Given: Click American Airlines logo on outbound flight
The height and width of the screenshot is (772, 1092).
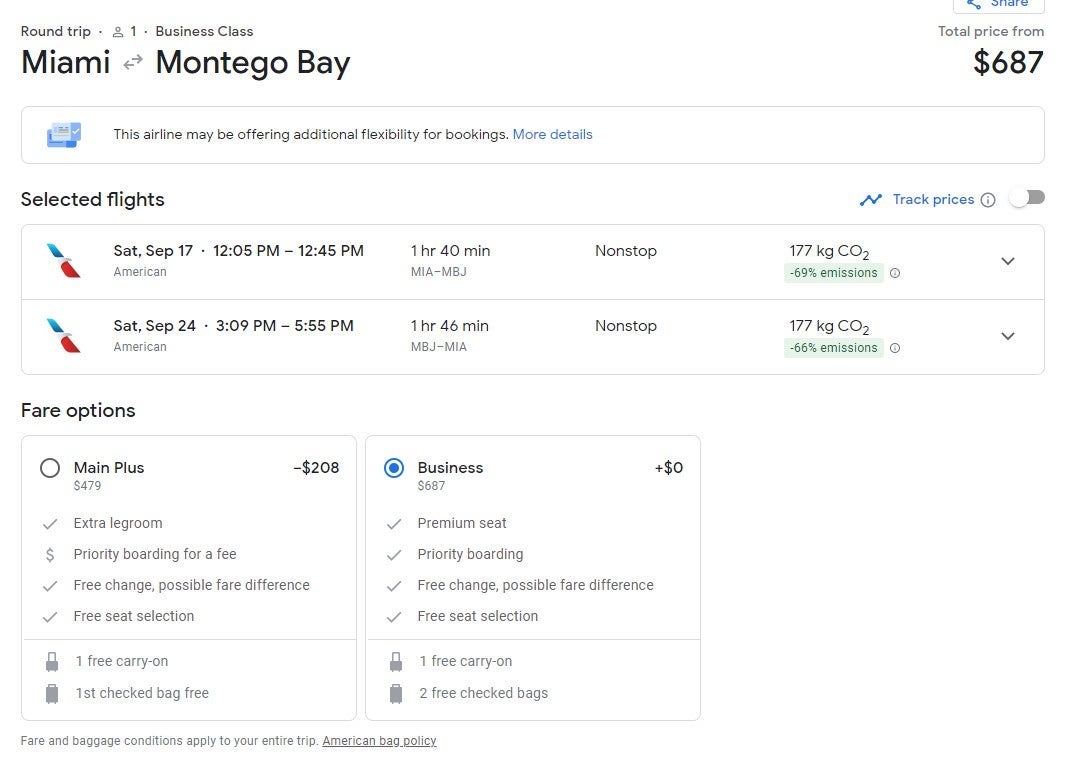Looking at the screenshot, I should [x=64, y=260].
